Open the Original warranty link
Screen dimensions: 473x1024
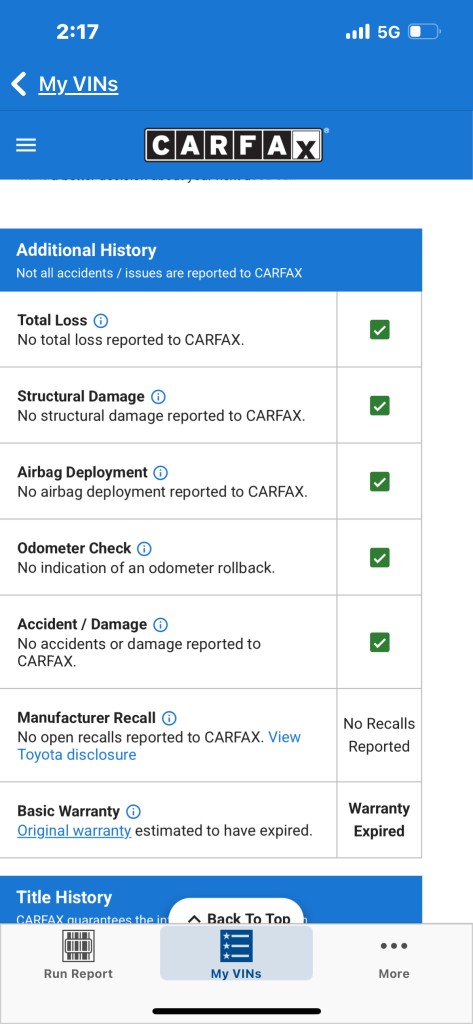74,831
